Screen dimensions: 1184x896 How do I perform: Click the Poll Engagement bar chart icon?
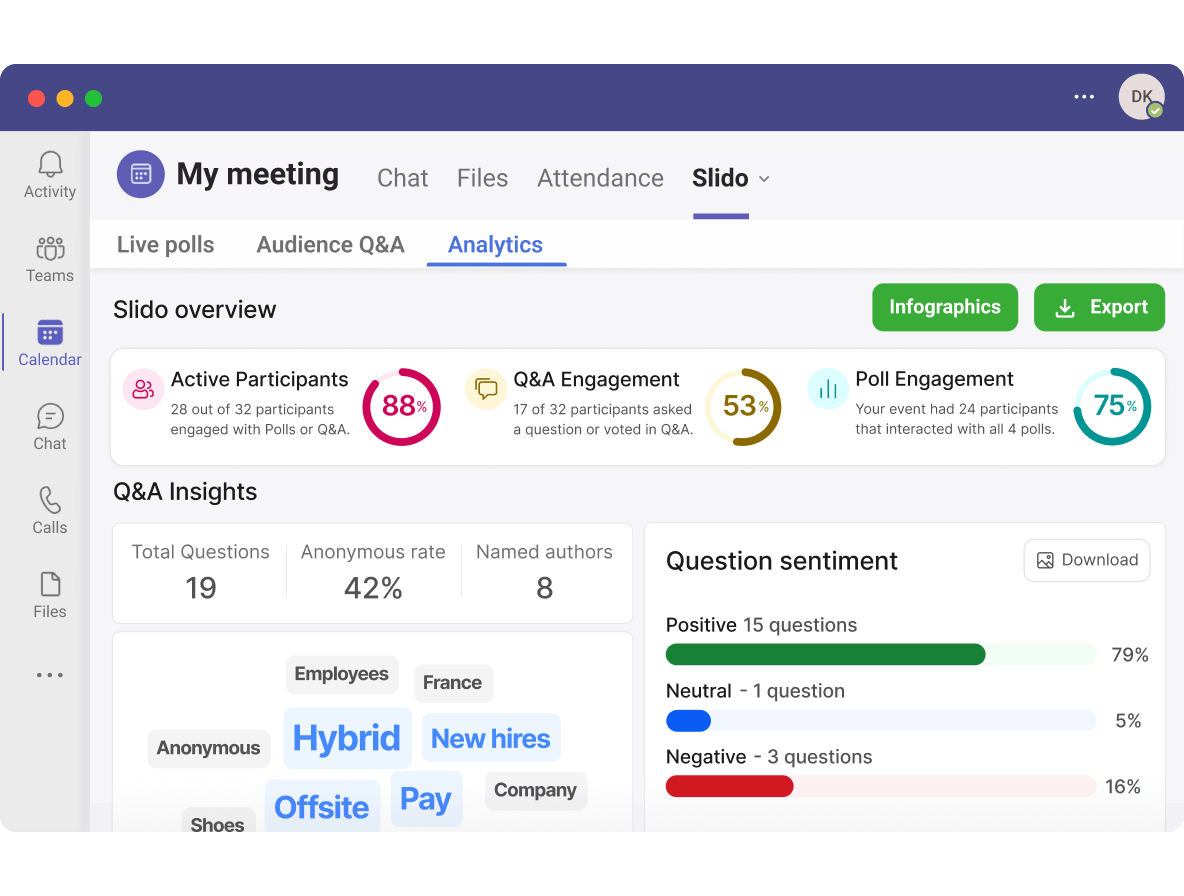tap(828, 389)
